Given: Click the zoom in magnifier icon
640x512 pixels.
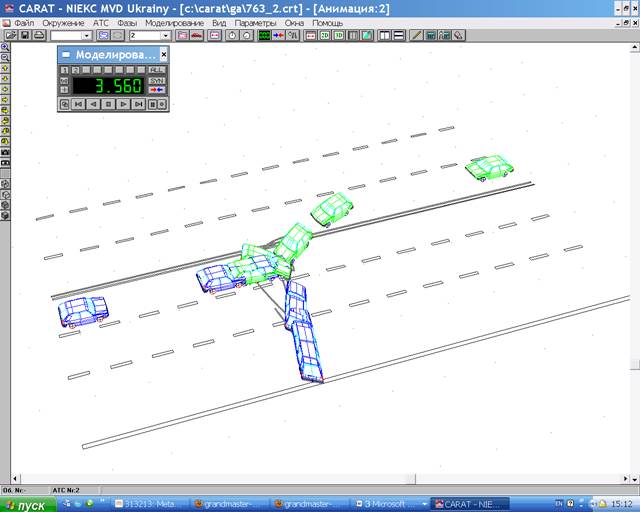Looking at the screenshot, I should click(x=5, y=48).
